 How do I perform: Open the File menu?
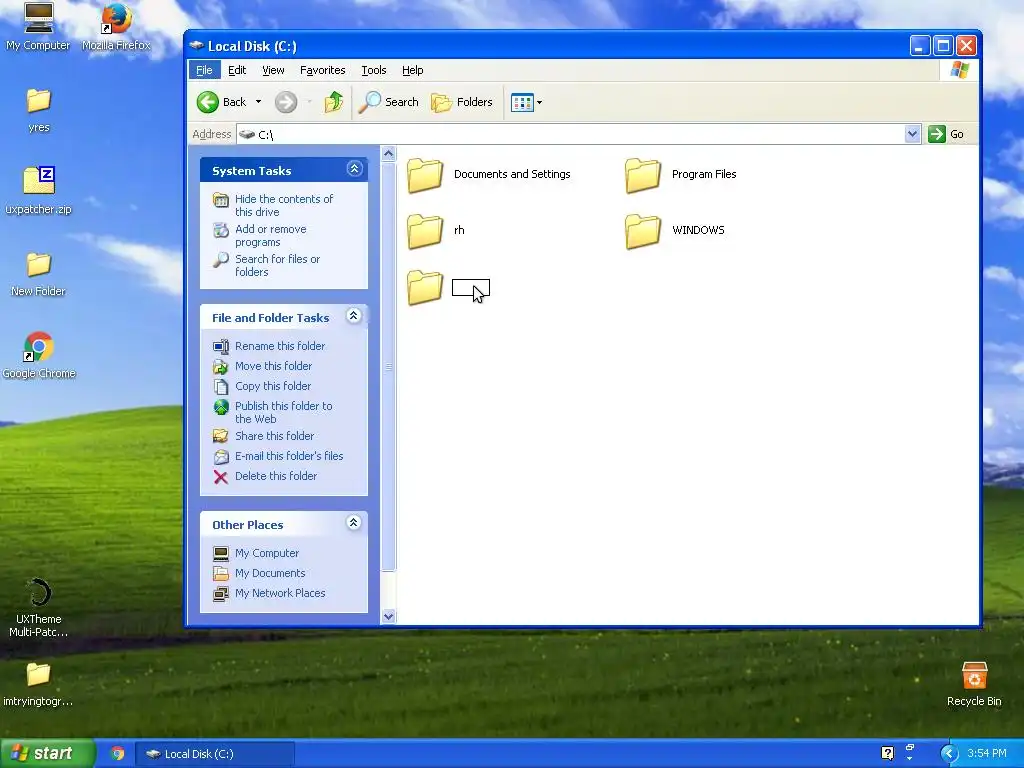coord(204,70)
